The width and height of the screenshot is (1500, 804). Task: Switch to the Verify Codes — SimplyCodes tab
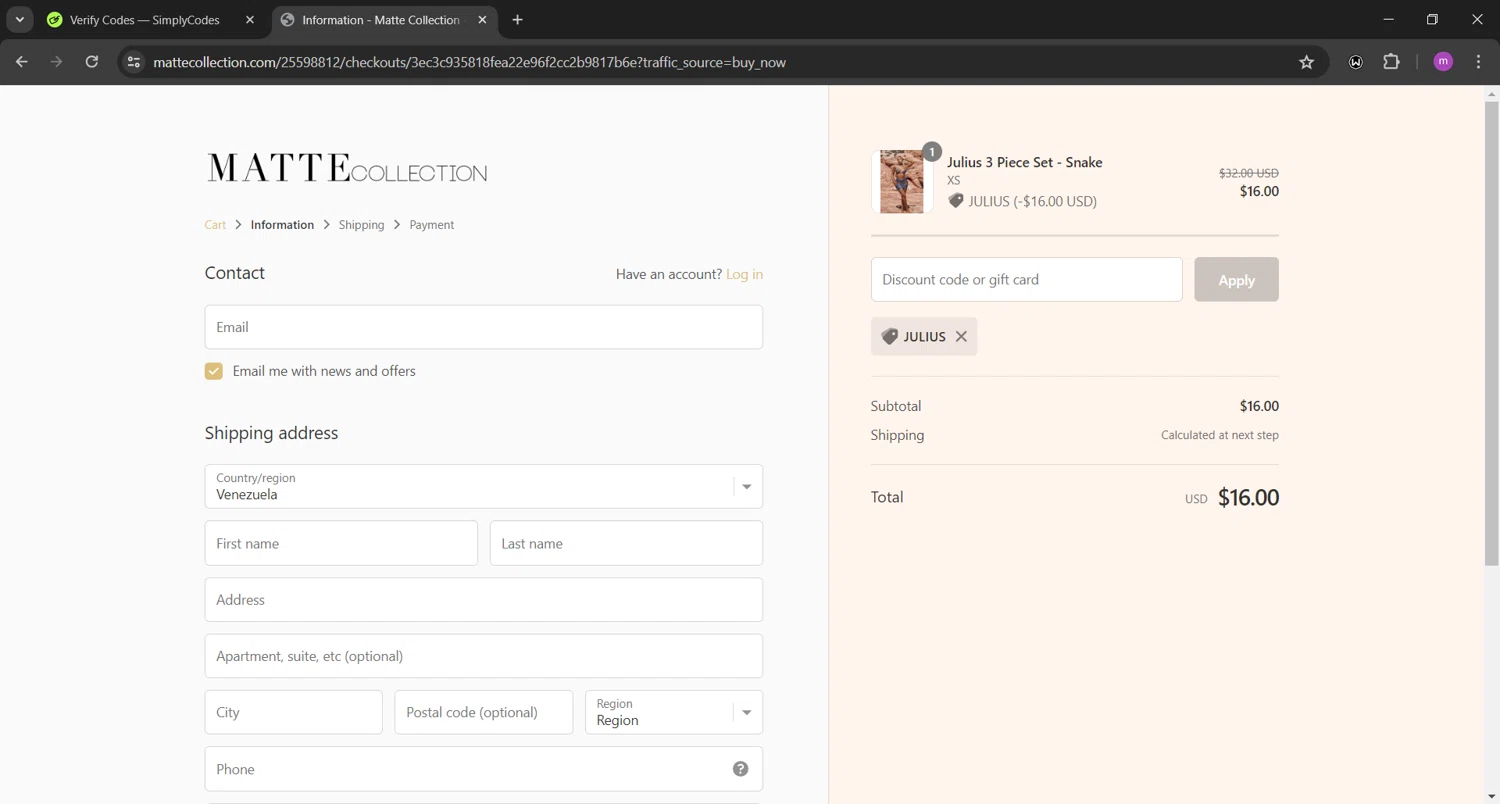point(152,20)
